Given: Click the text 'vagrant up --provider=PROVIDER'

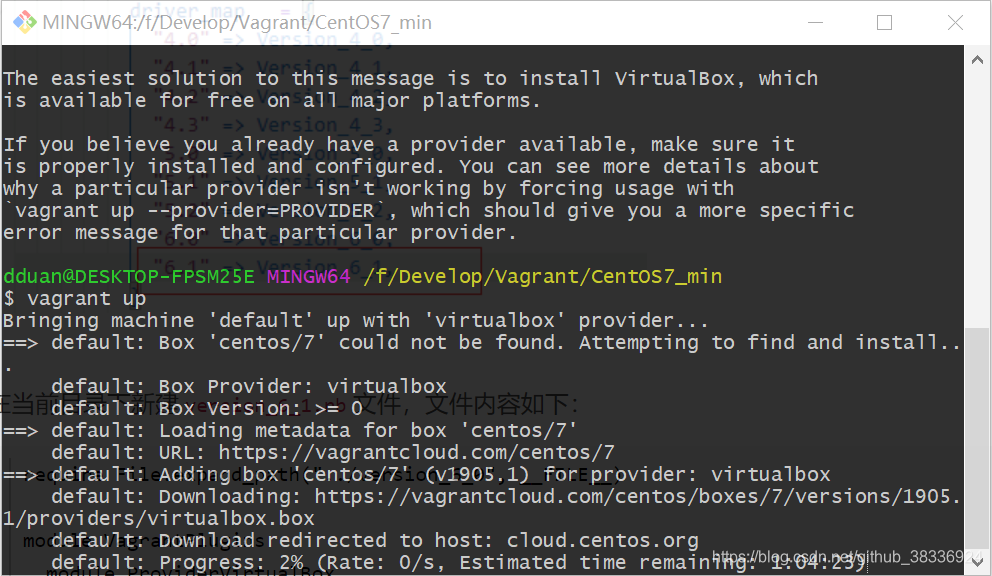Looking at the screenshot, I should point(194,210).
